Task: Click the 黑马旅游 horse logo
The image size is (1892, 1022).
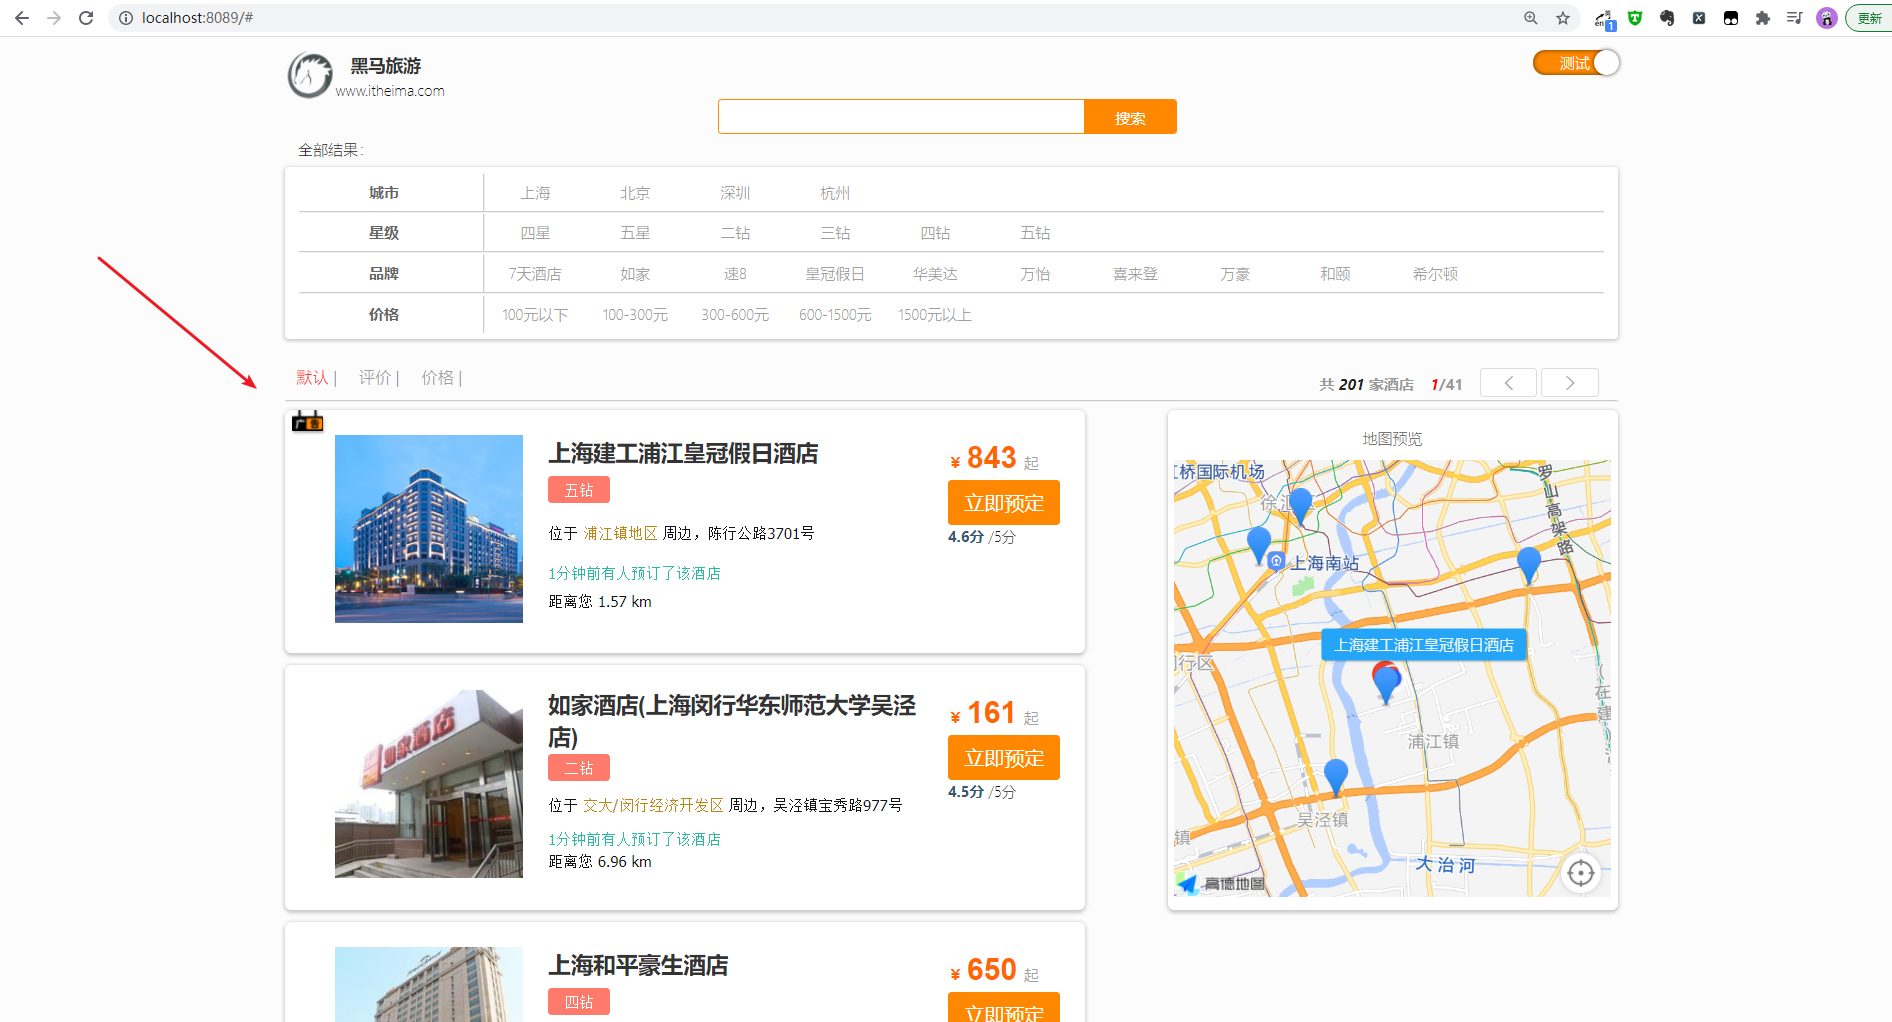Action: tap(310, 75)
